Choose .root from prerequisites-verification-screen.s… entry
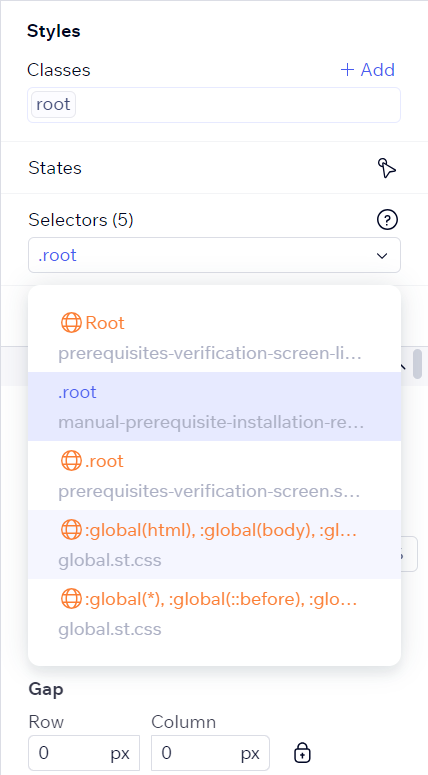428x775 pixels. click(x=214, y=475)
